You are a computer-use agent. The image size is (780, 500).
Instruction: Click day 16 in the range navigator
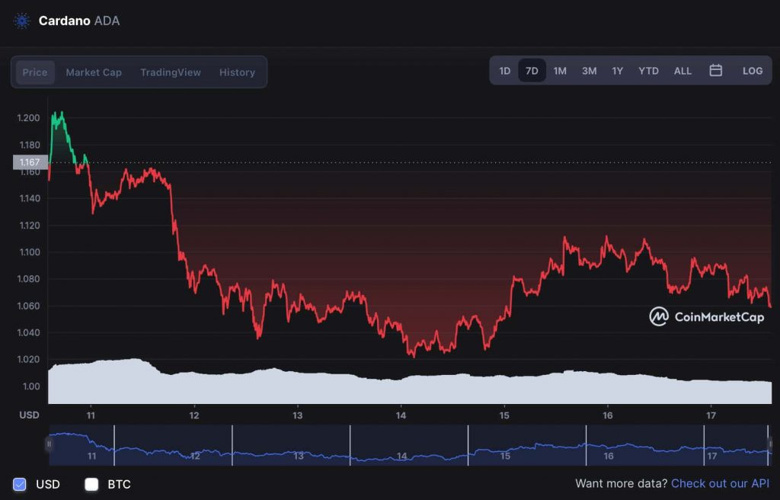pos(608,456)
